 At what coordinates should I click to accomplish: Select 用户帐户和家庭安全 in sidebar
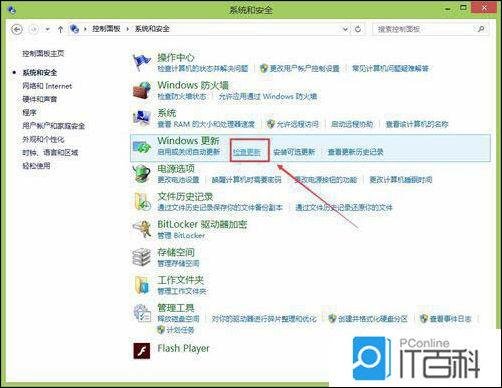point(54,126)
